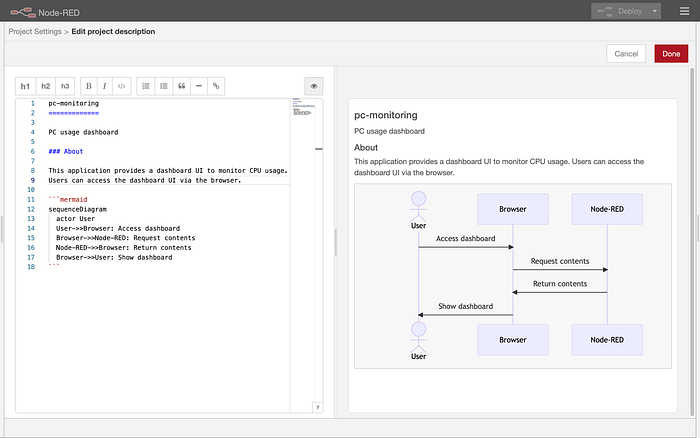Insert inline code formatting
Viewport: 700px width, 438px height.
[121, 86]
